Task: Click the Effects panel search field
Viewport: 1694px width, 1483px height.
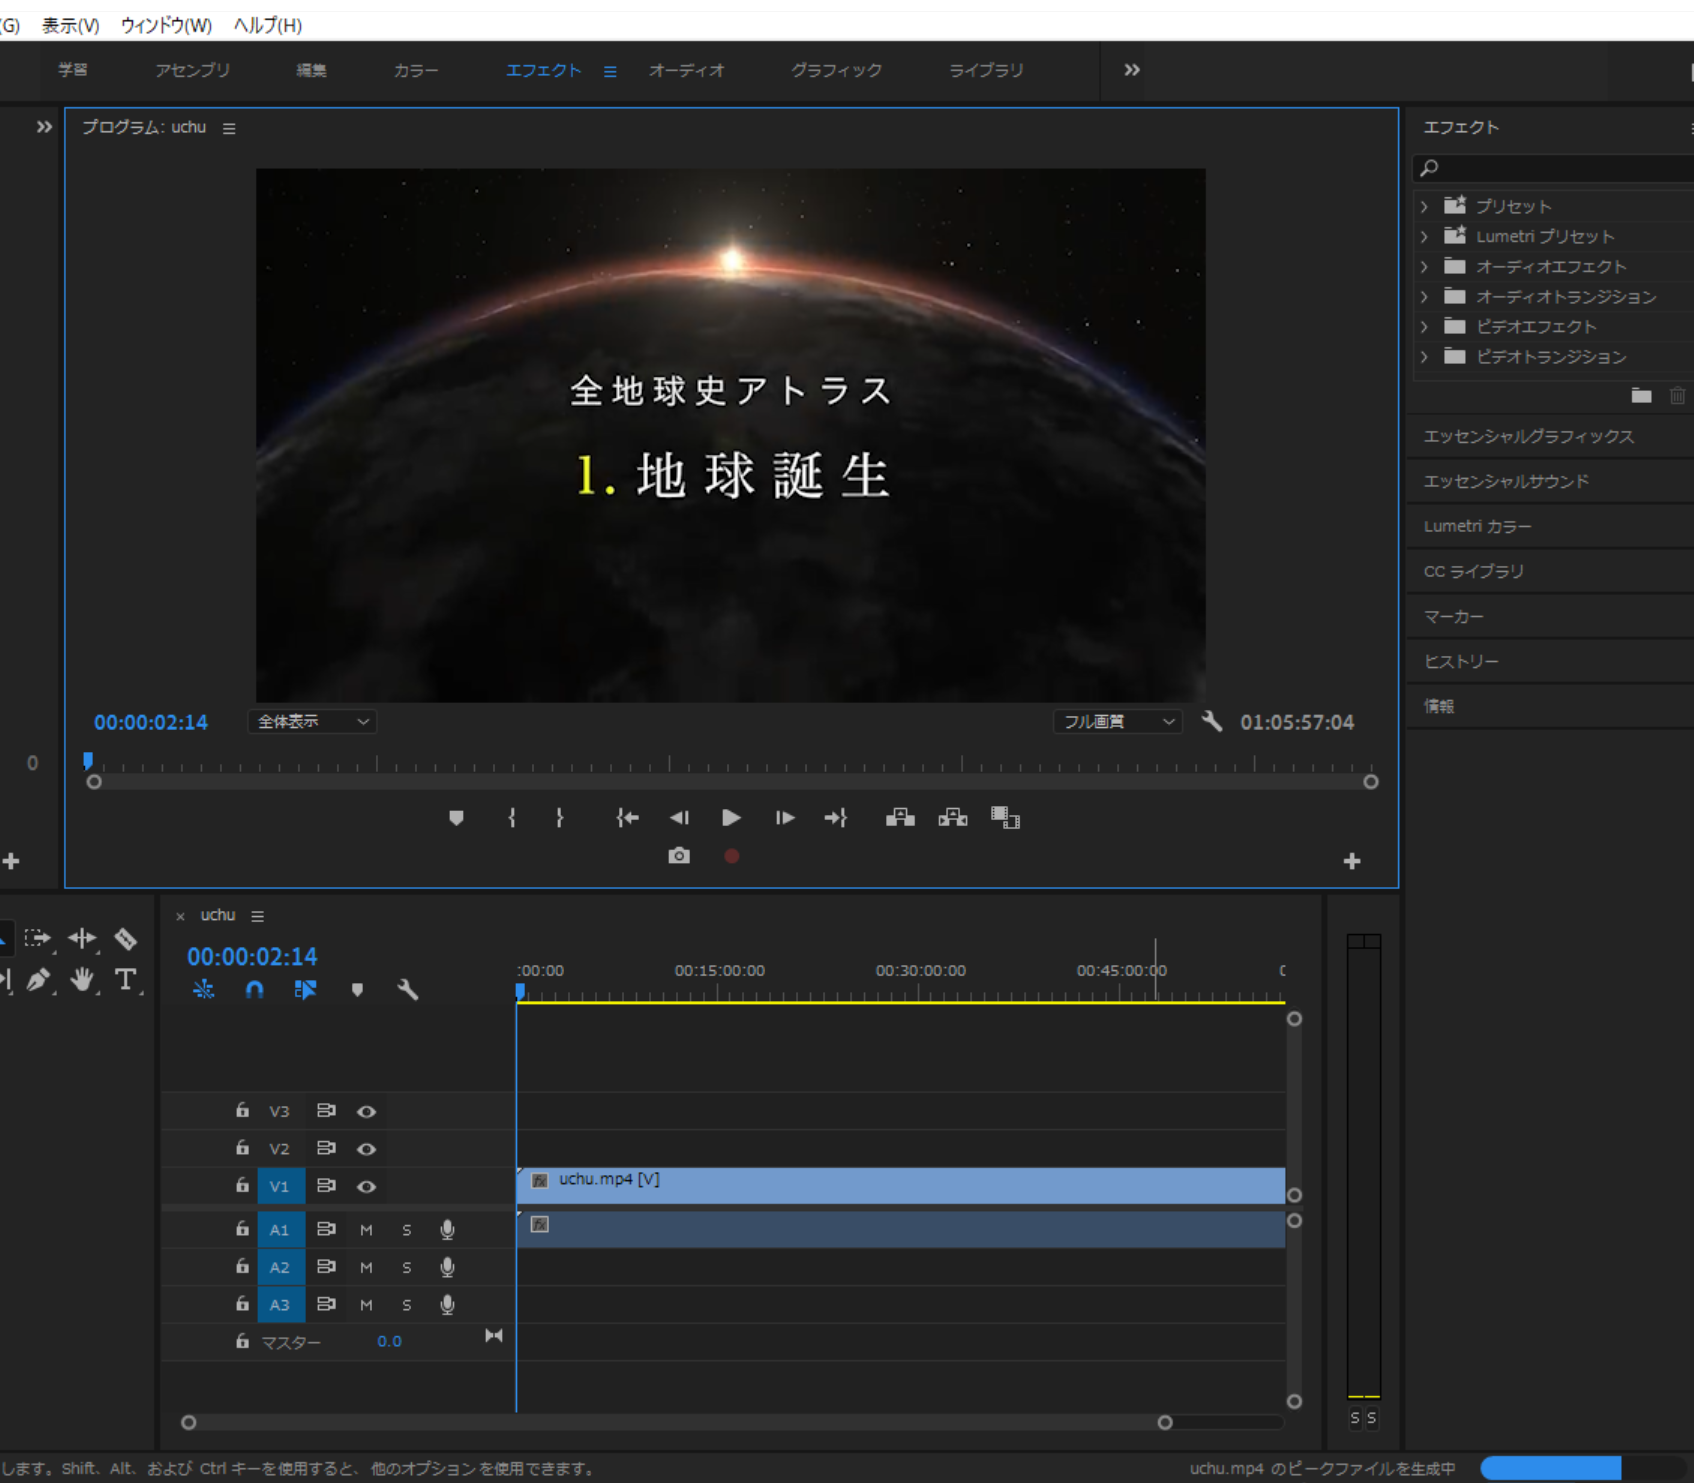Action: pos(1555,168)
